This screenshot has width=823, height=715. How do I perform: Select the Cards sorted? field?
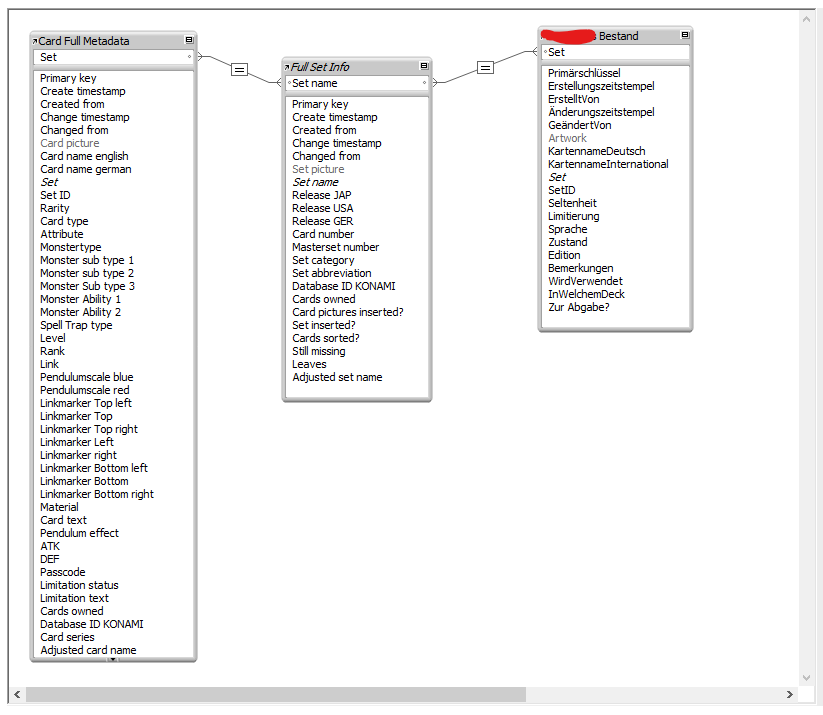click(x=326, y=338)
